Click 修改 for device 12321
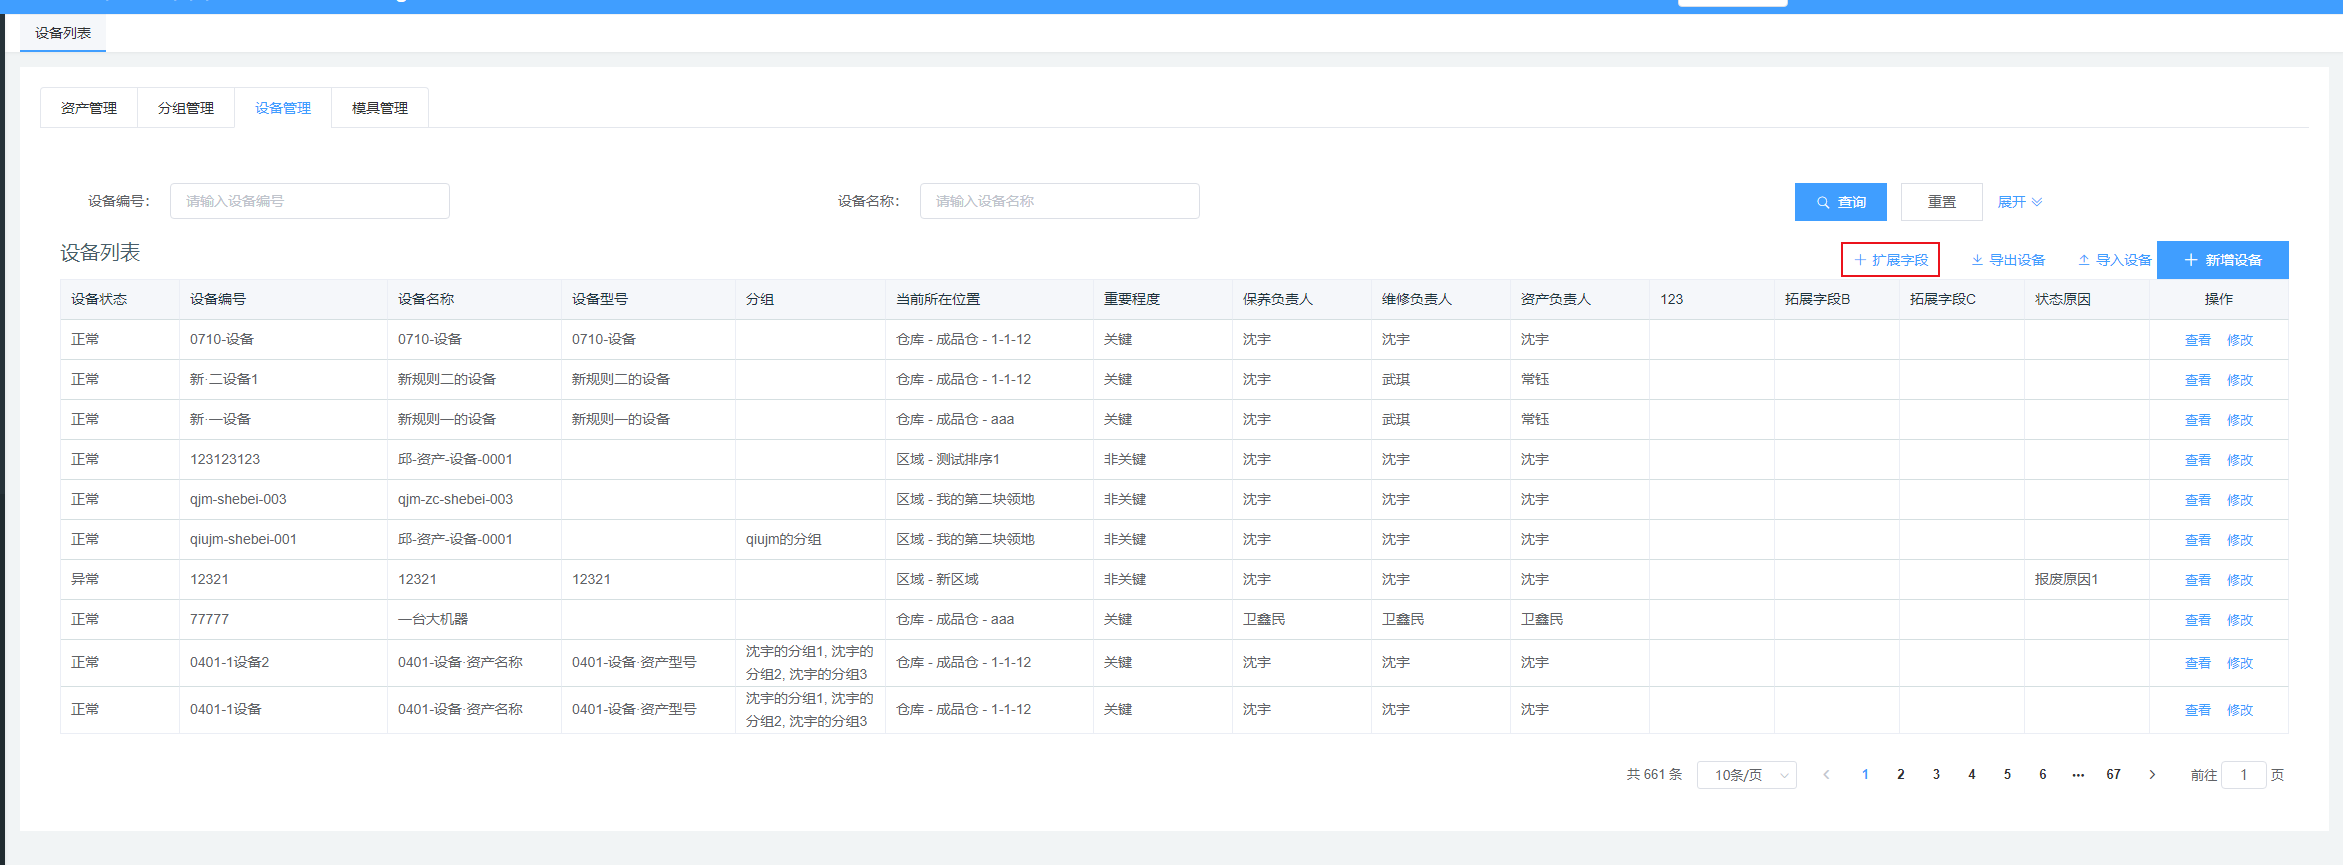2343x865 pixels. tap(2240, 580)
